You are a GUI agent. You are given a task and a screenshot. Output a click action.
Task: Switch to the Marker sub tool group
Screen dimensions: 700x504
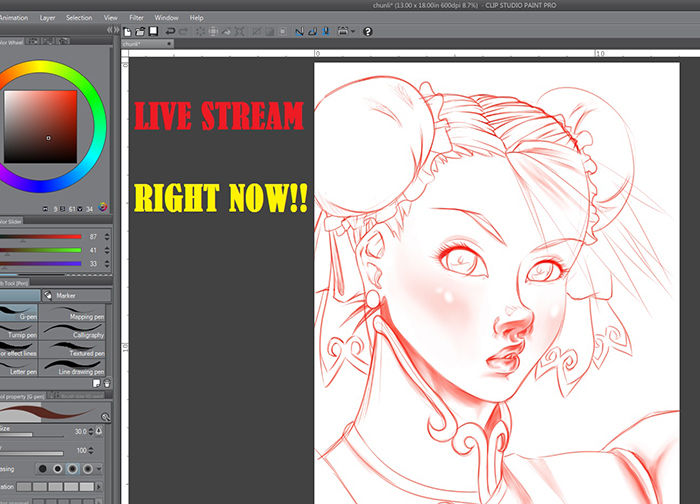point(76,295)
